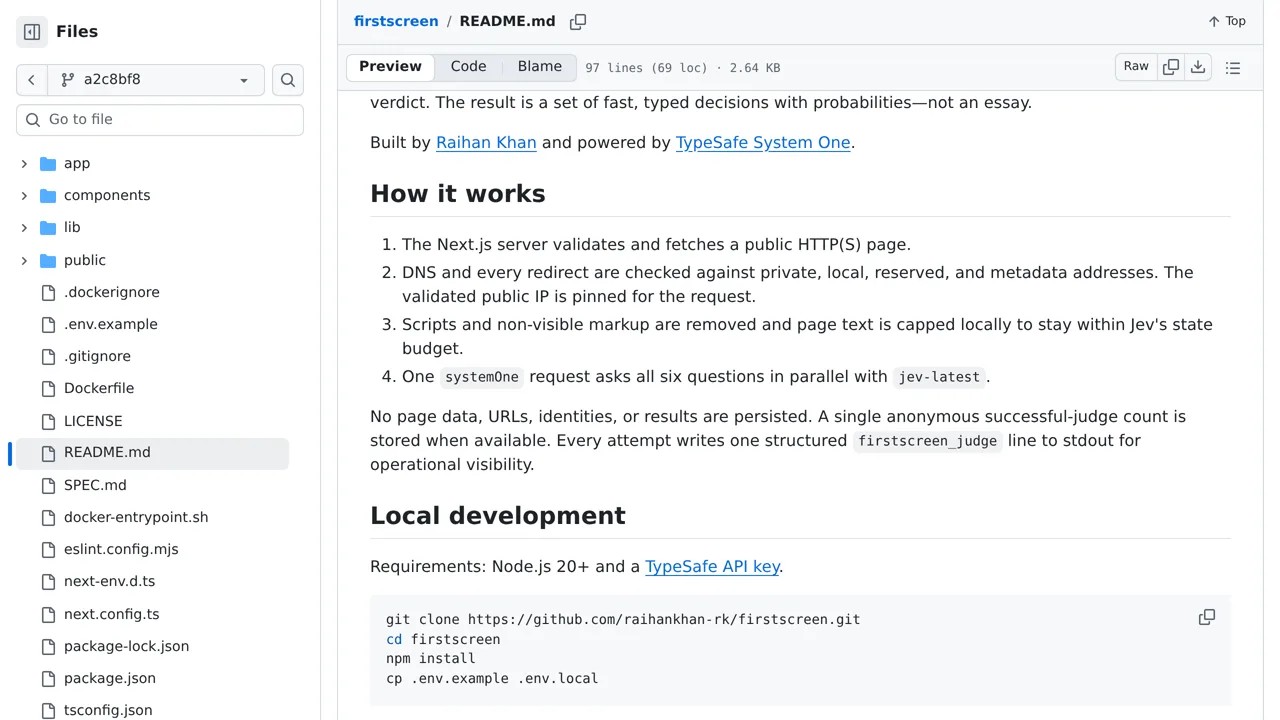Open the Raihan Khan link
The width and height of the screenshot is (1280, 720).
click(486, 142)
